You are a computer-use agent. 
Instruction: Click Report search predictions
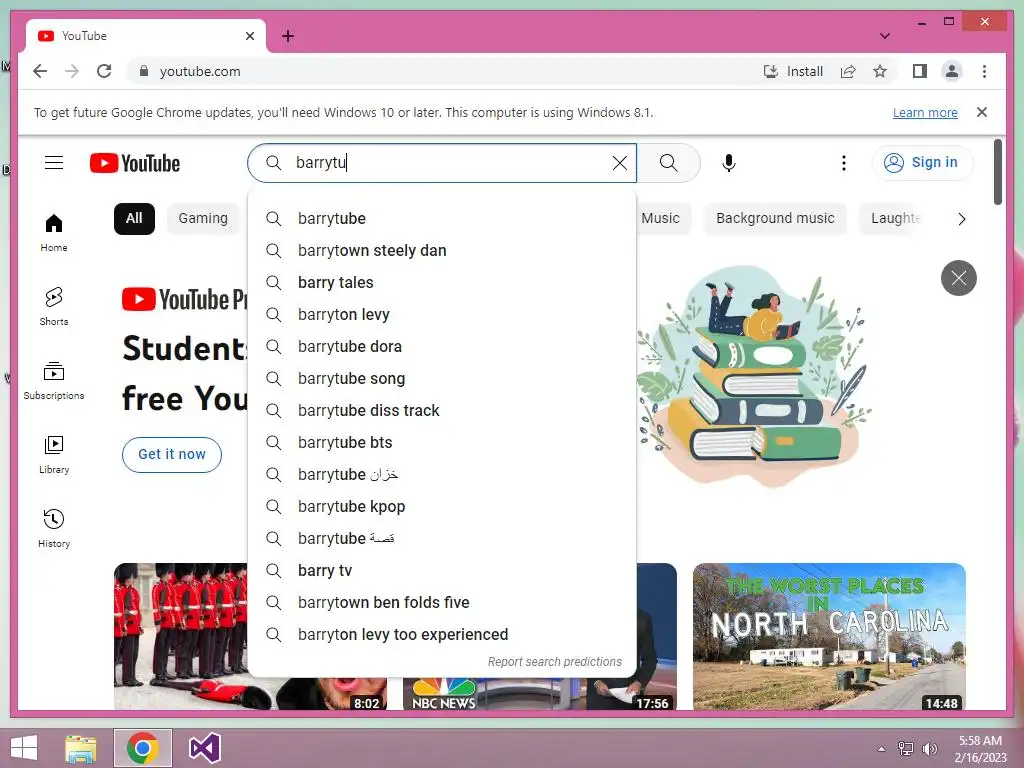pos(554,662)
